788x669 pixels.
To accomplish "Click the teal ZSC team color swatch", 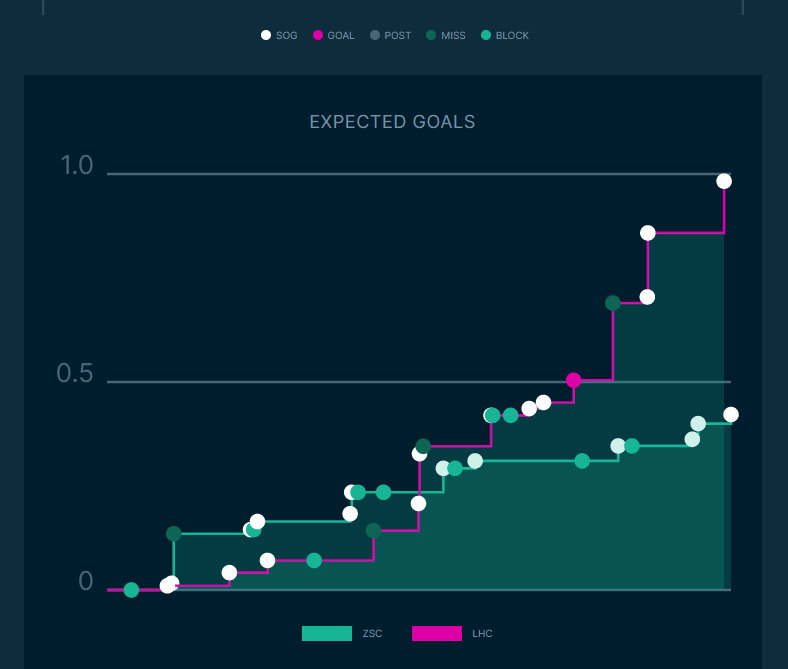I will (327, 633).
